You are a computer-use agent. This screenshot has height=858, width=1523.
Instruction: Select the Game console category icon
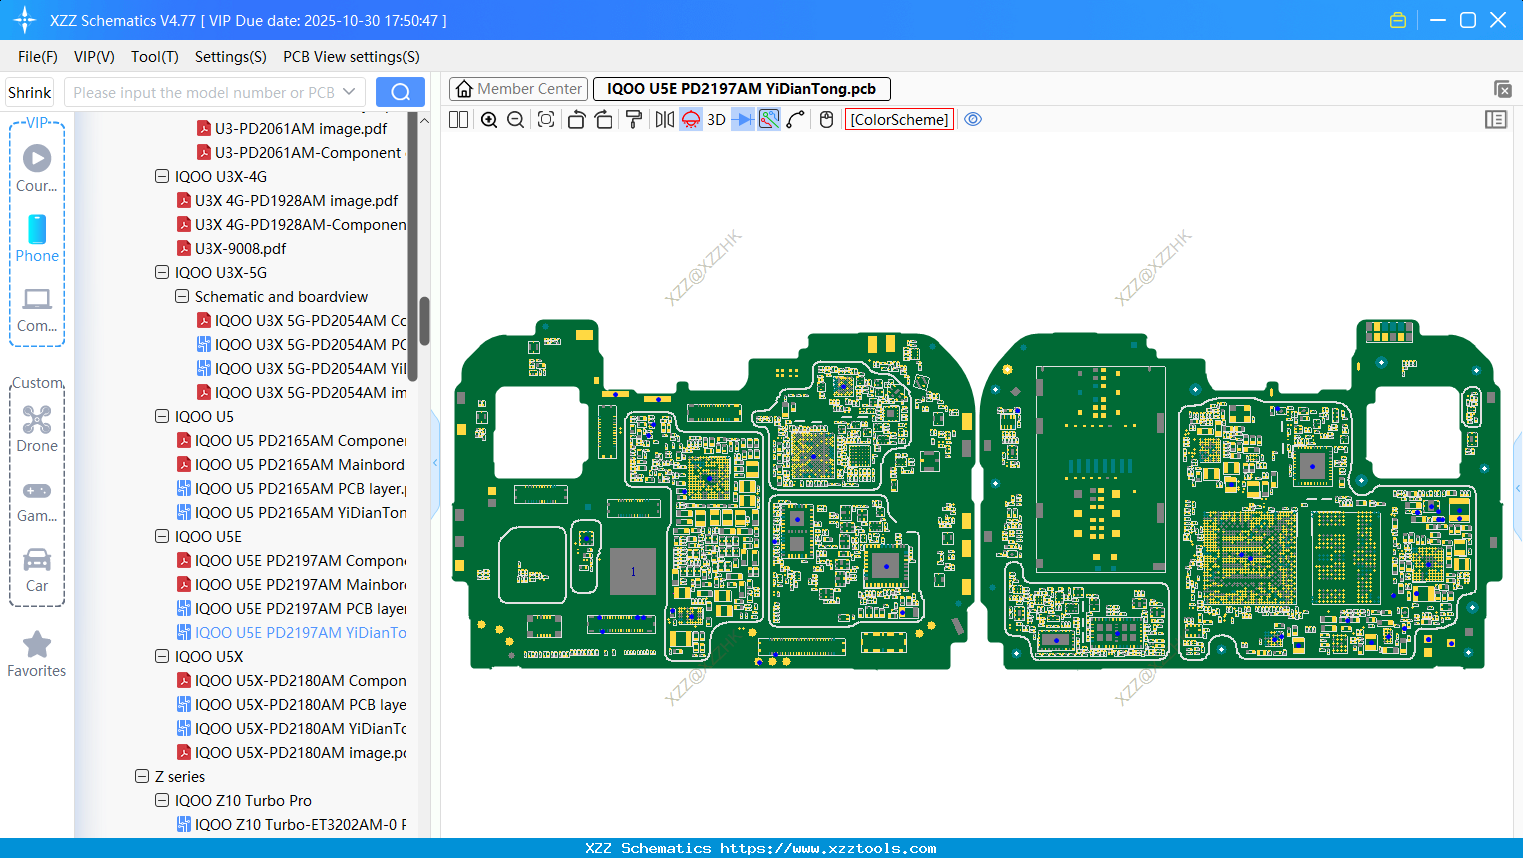pyautogui.click(x=37, y=500)
